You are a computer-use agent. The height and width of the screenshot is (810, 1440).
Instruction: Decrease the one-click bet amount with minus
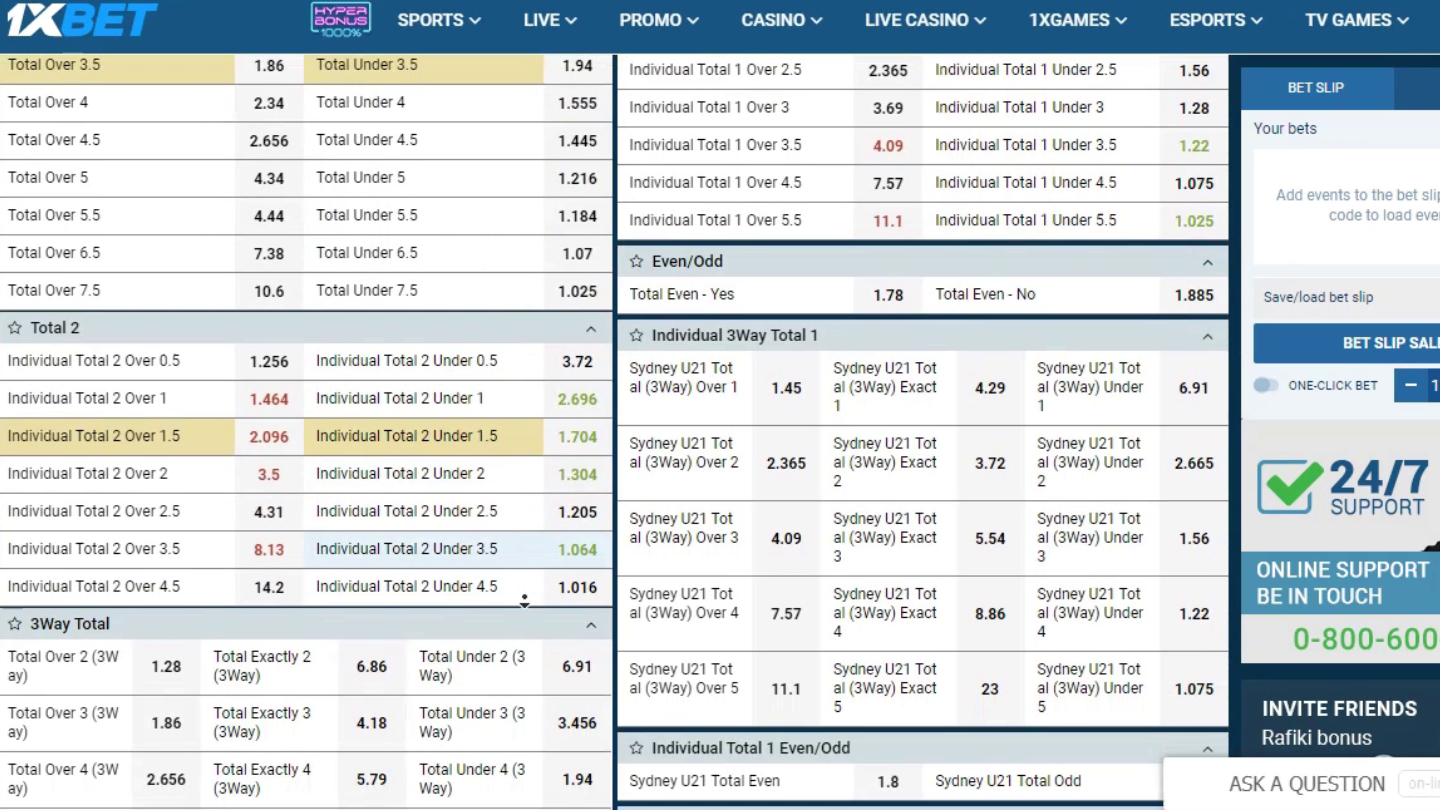(1411, 386)
